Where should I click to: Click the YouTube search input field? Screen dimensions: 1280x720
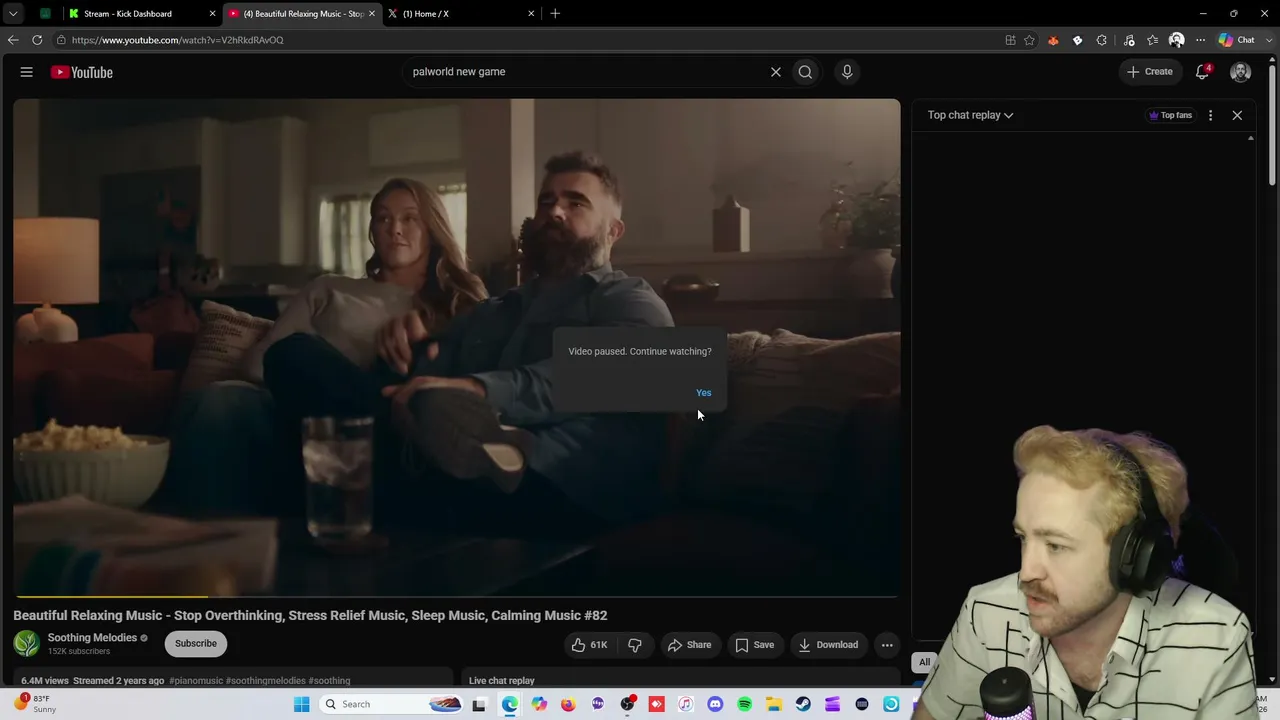tap(585, 72)
